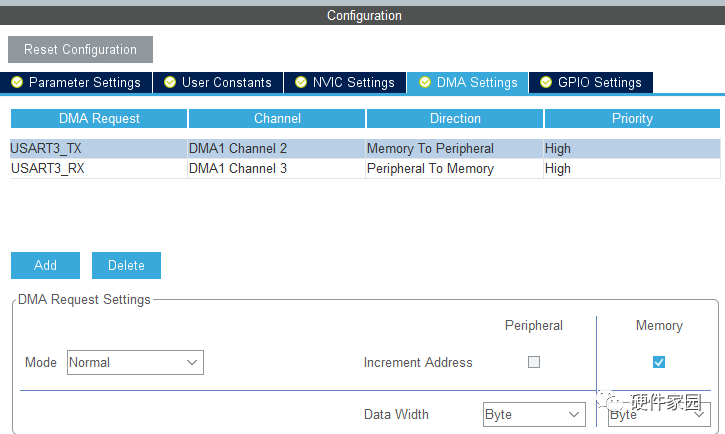
Task: Expand Memory Data Width dropdown
Action: point(658,414)
